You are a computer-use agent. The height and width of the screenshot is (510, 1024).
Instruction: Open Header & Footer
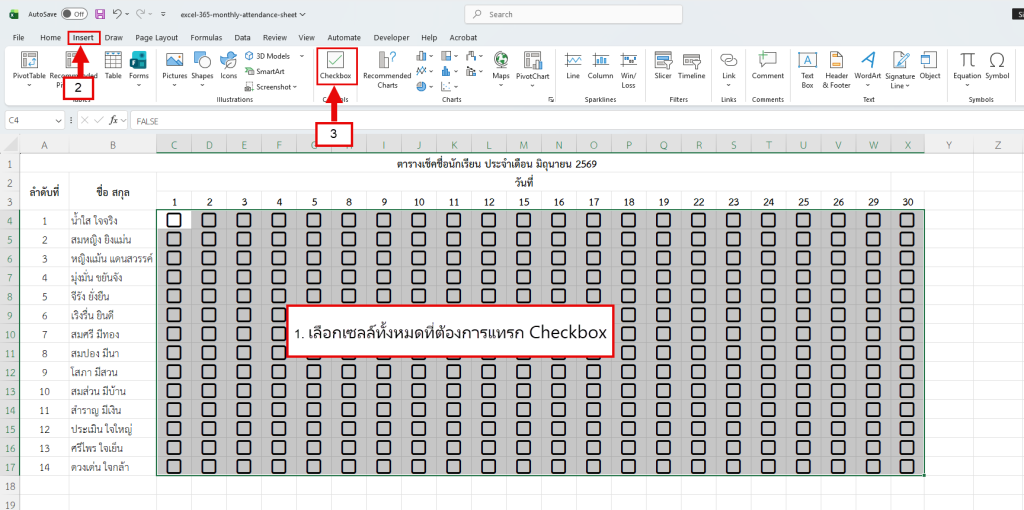(x=837, y=71)
